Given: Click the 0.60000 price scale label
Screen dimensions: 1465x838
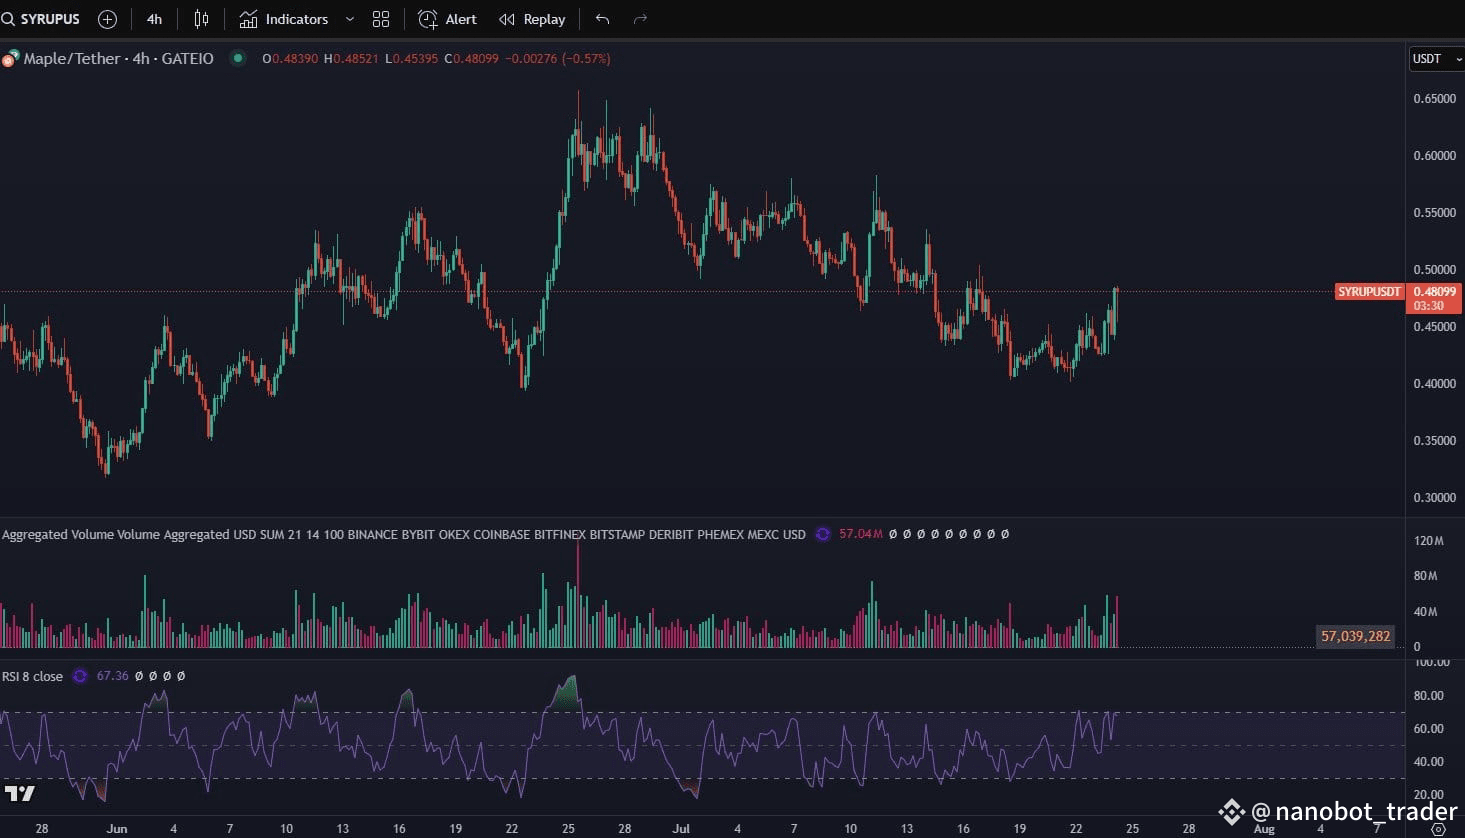Looking at the screenshot, I should (x=1435, y=156).
